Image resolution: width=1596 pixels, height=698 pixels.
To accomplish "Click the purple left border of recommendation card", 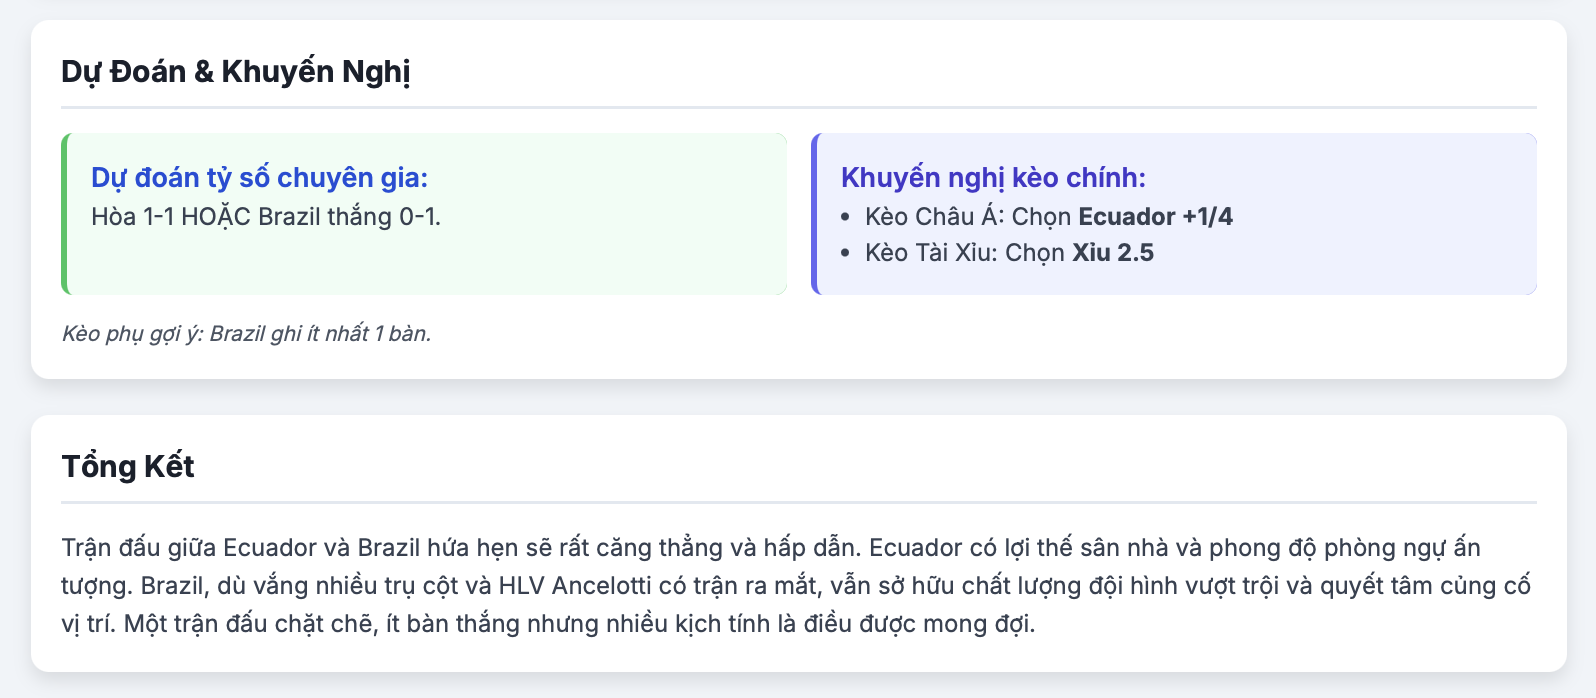I will click(815, 214).
